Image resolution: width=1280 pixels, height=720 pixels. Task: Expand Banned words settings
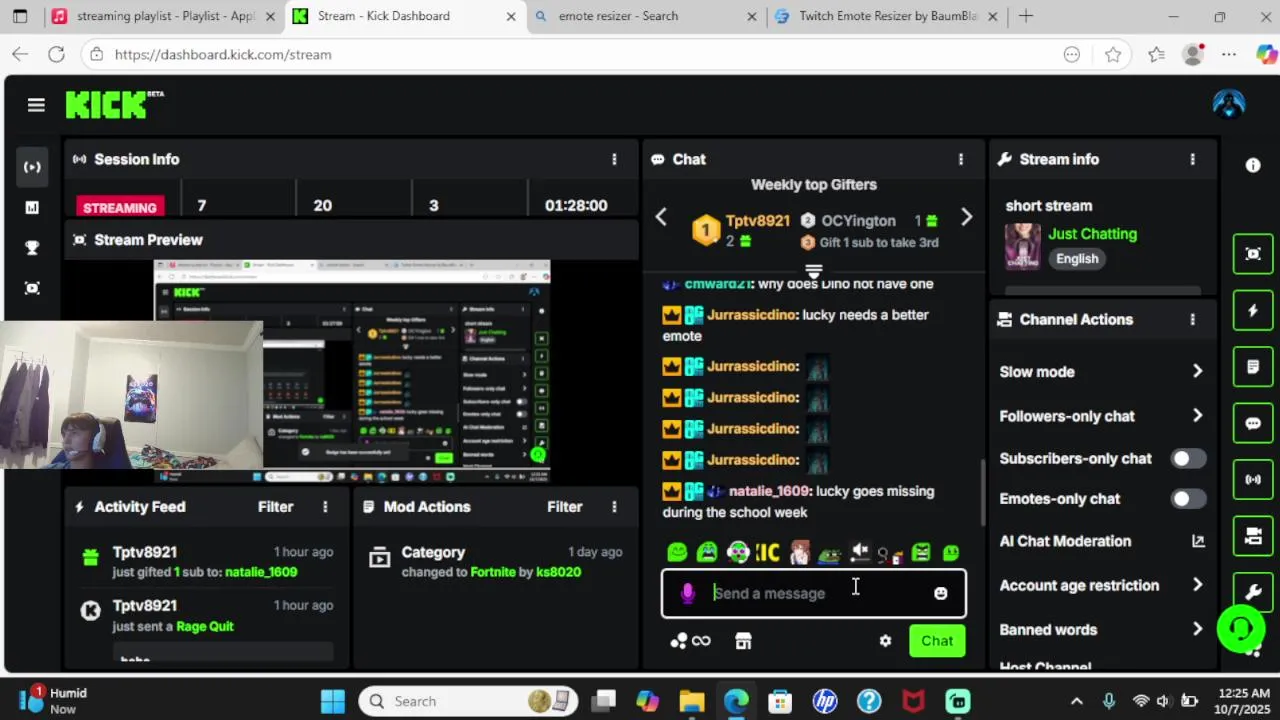[1198, 629]
